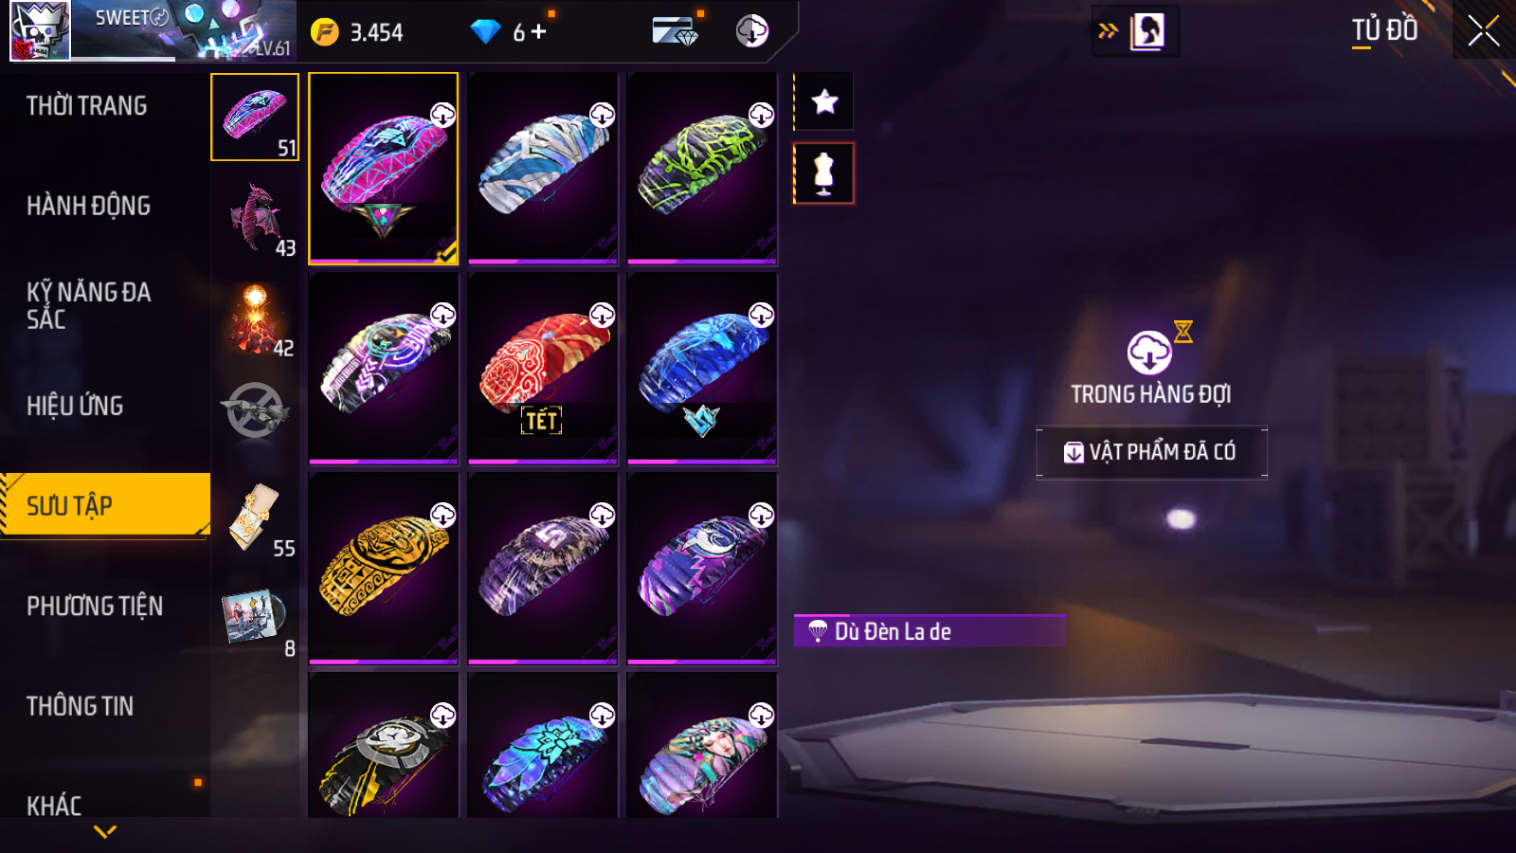Expand the left category list with down chevron
The height and width of the screenshot is (853, 1516).
pos(105,831)
